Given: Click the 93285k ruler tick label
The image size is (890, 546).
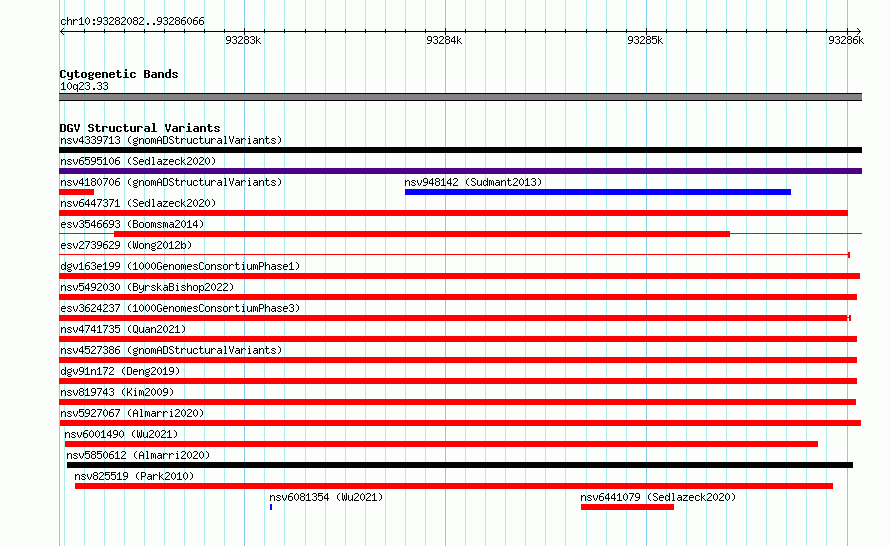Looking at the screenshot, I should [645, 40].
